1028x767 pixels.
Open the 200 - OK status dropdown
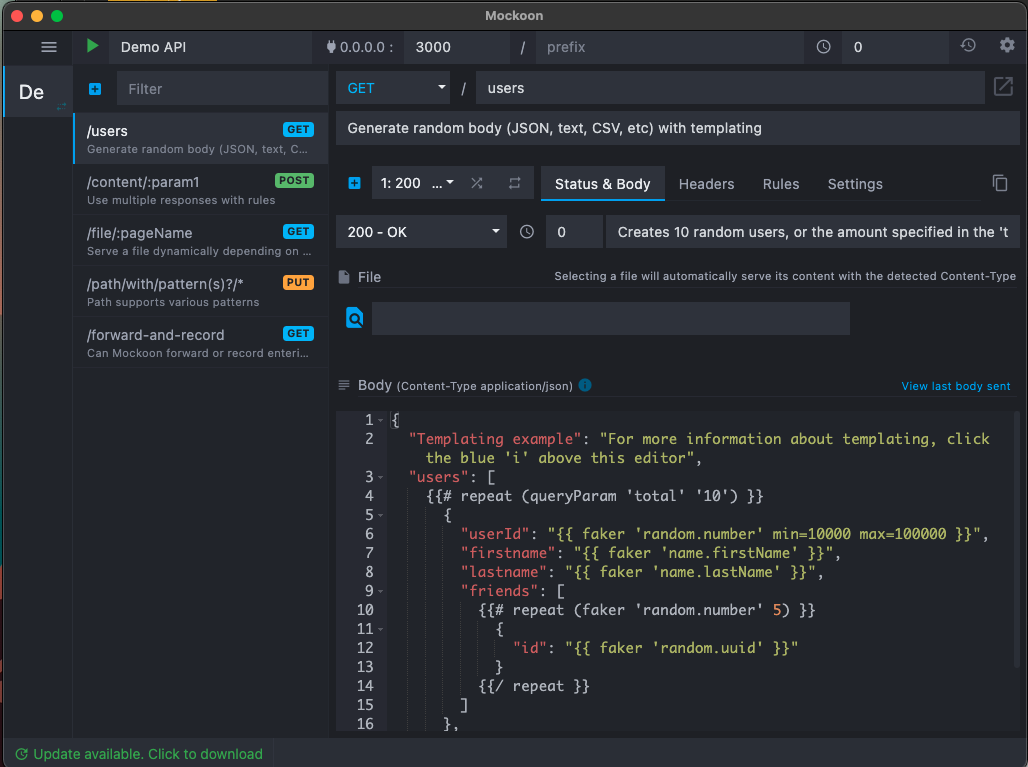pyautogui.click(x=421, y=231)
